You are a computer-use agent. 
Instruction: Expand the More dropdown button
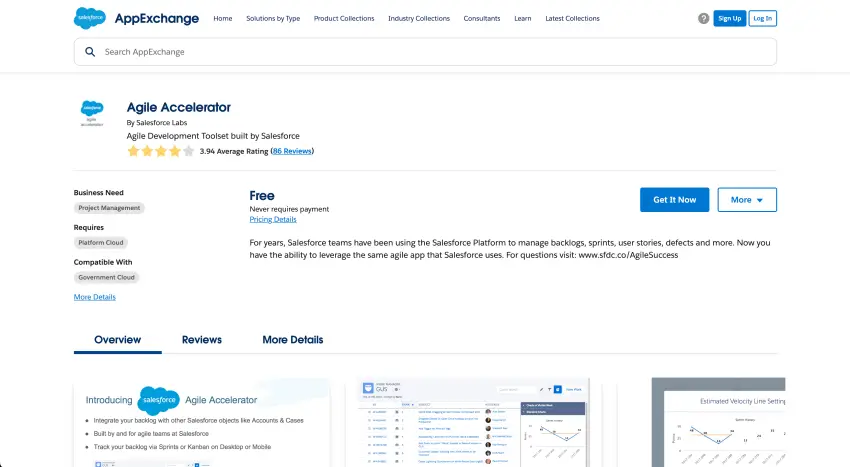(x=747, y=200)
